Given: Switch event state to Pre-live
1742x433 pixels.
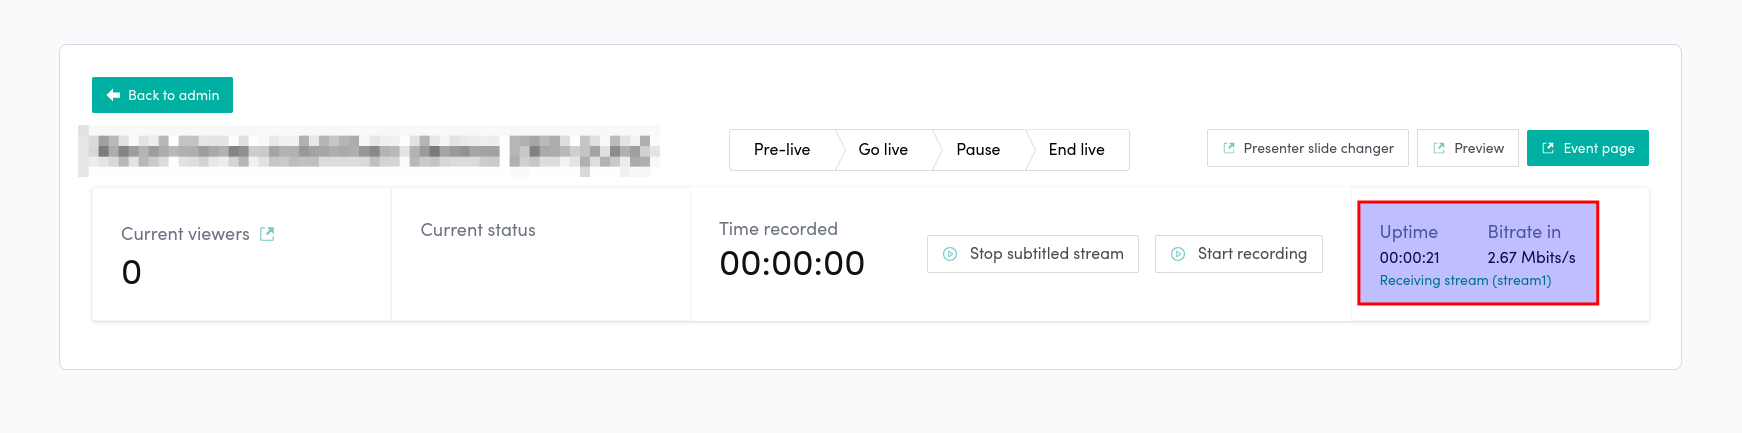Looking at the screenshot, I should 782,150.
